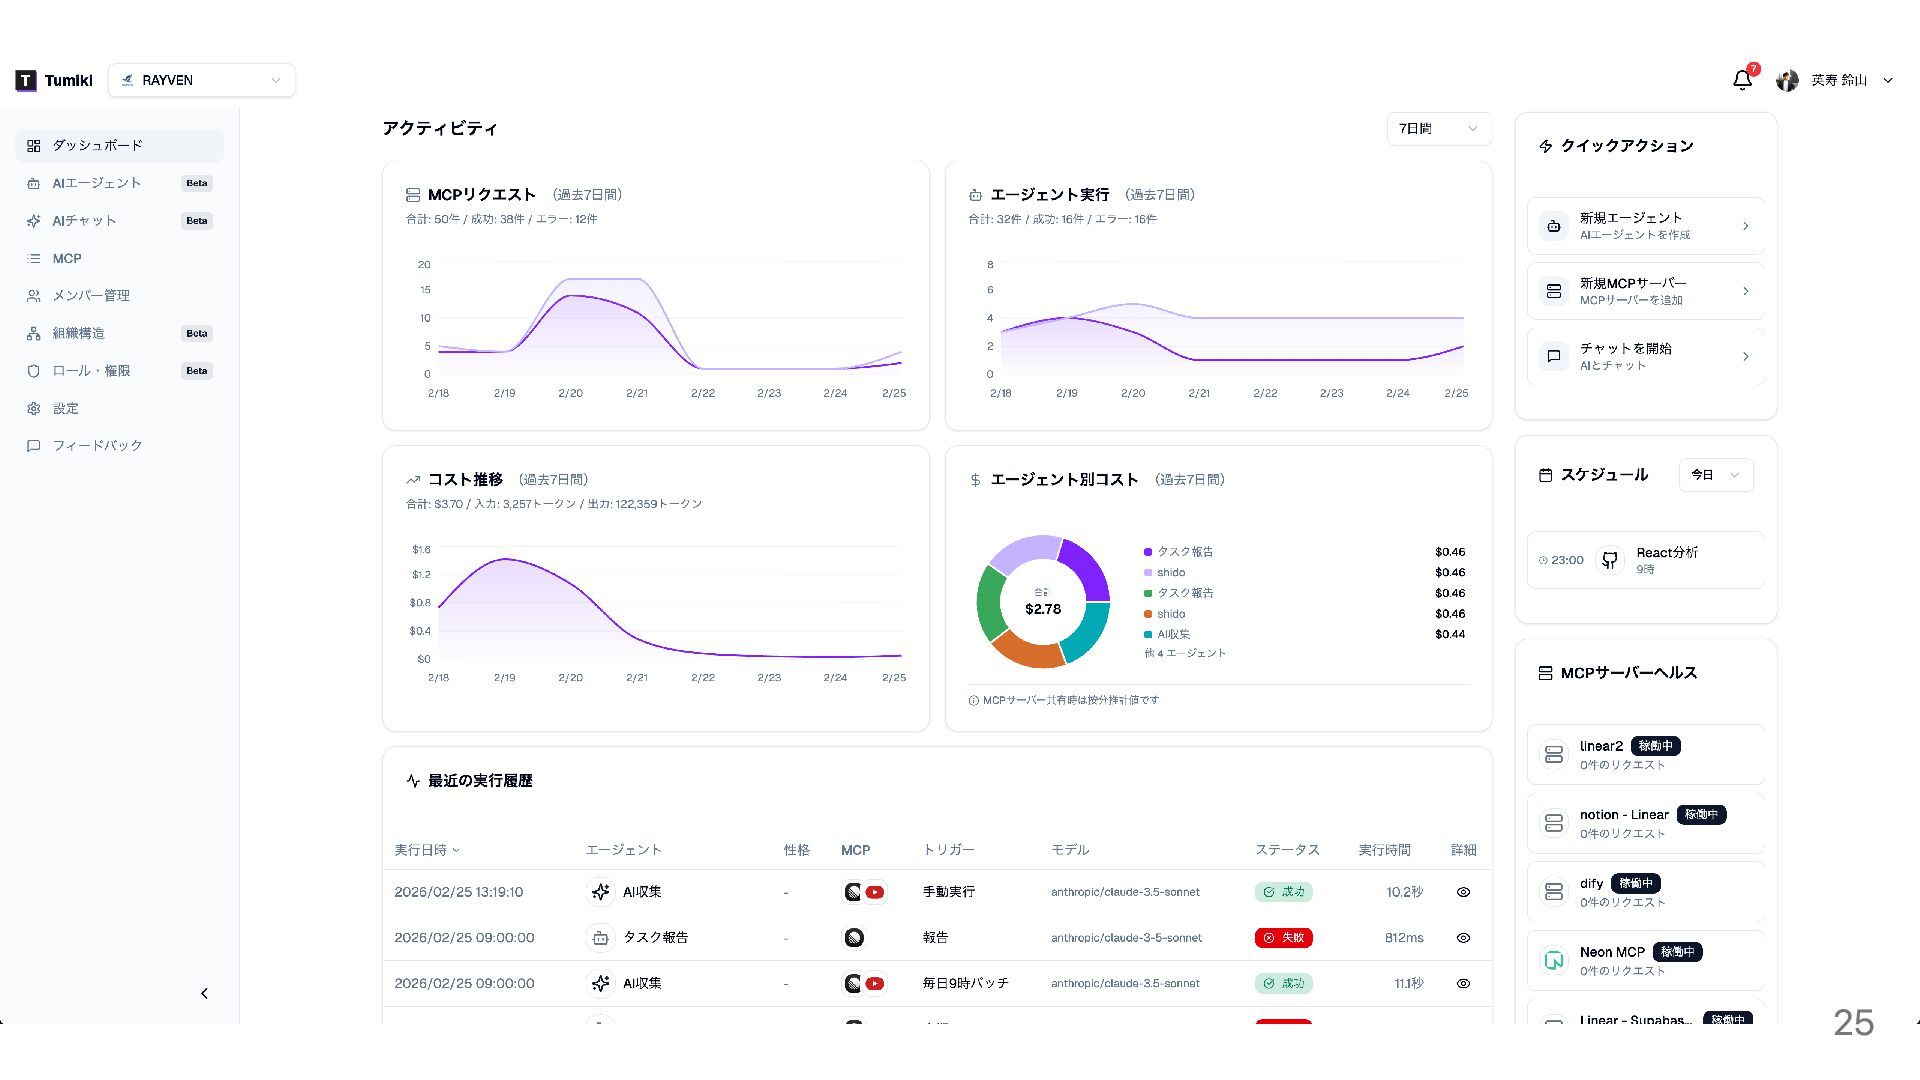Click the notification bell icon
This screenshot has width=1920, height=1080.
[1742, 80]
